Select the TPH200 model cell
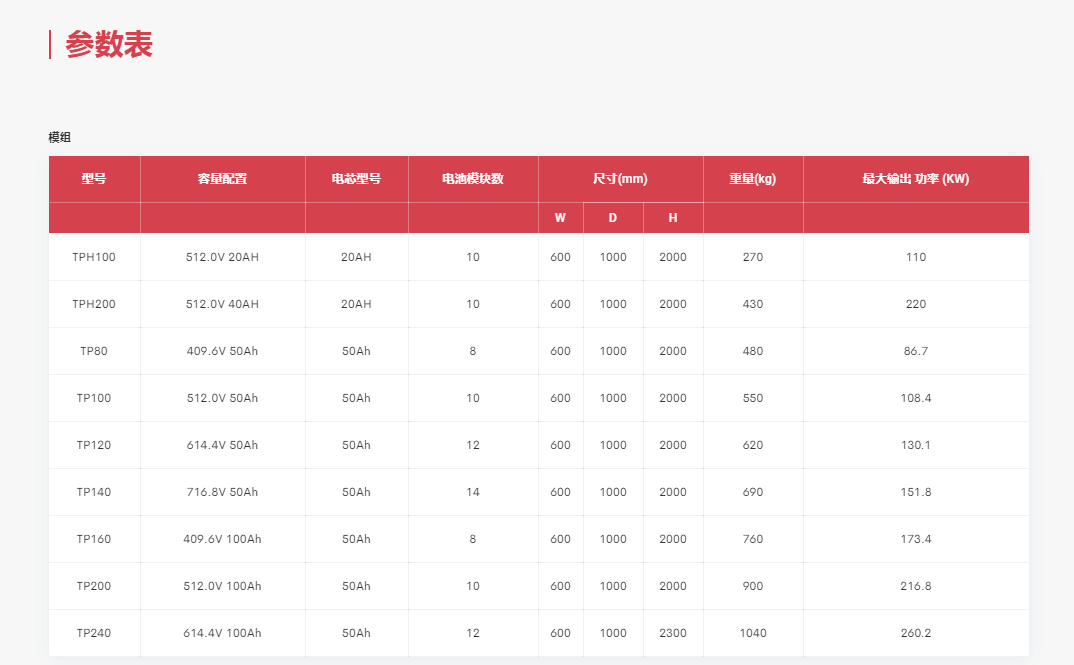The width and height of the screenshot is (1074, 665). click(x=94, y=304)
